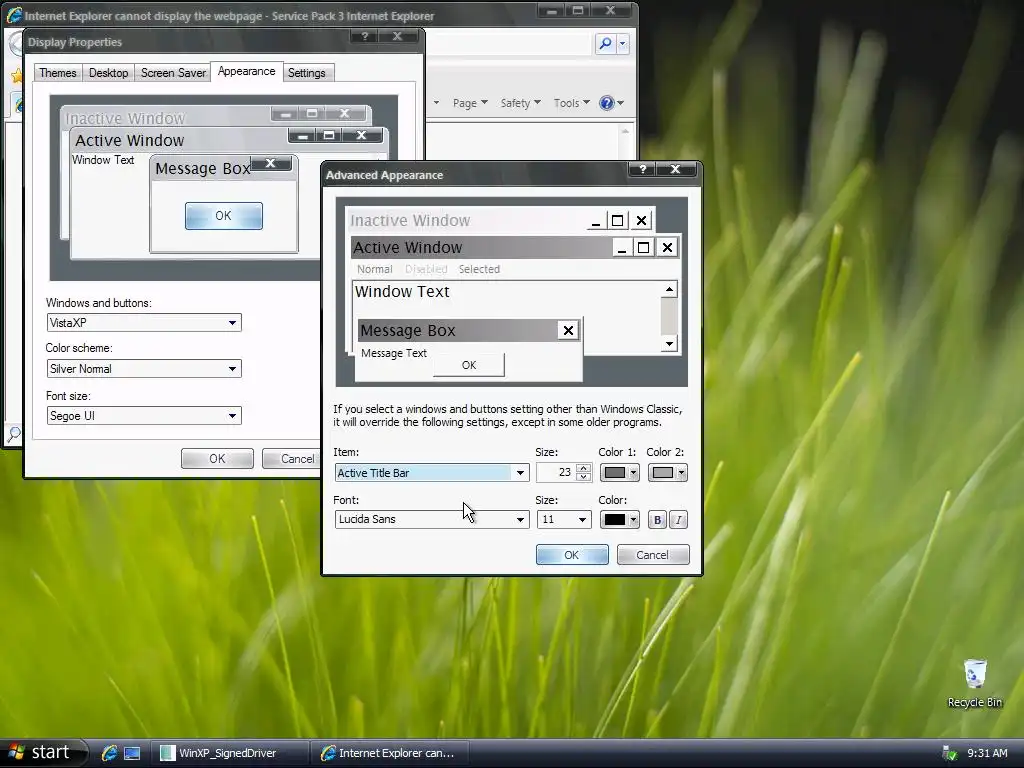1024x768 pixels.
Task: Open Color scheme dropdown showing Silver Normal
Action: (x=144, y=369)
